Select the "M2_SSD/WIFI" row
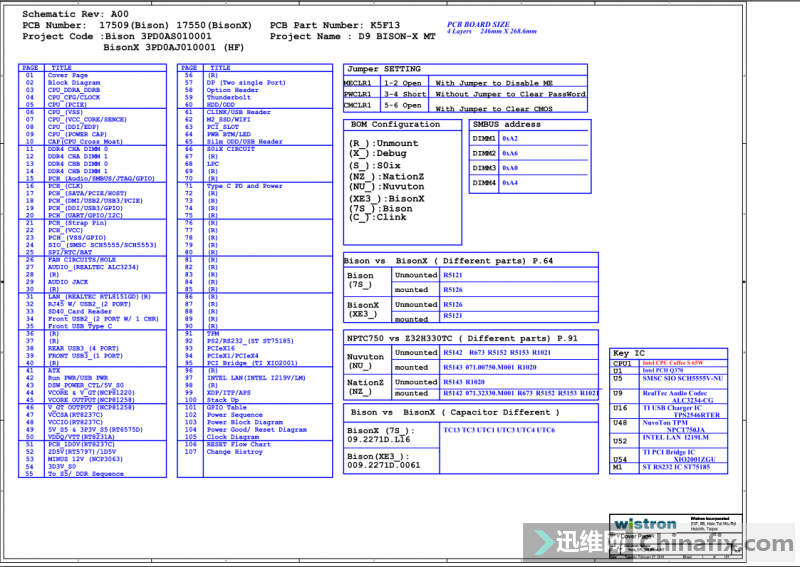Viewport: 800px width, 567px height. point(229,119)
